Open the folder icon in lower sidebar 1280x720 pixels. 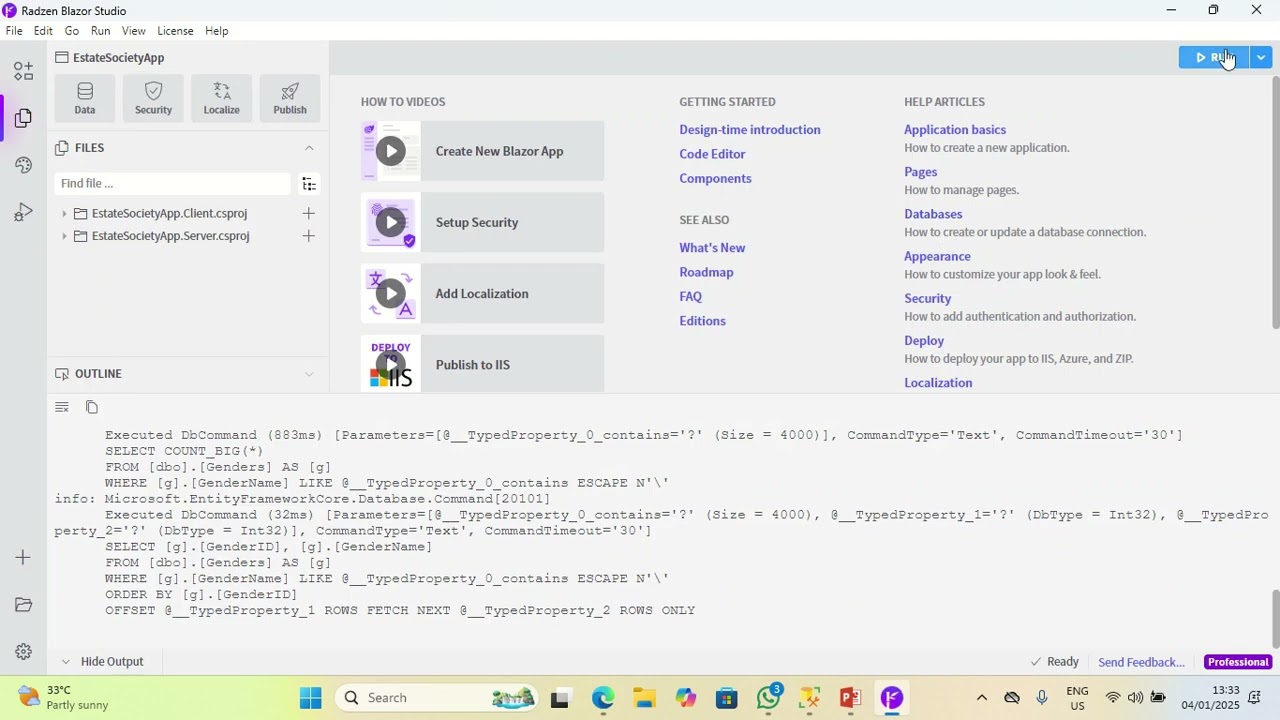point(23,604)
